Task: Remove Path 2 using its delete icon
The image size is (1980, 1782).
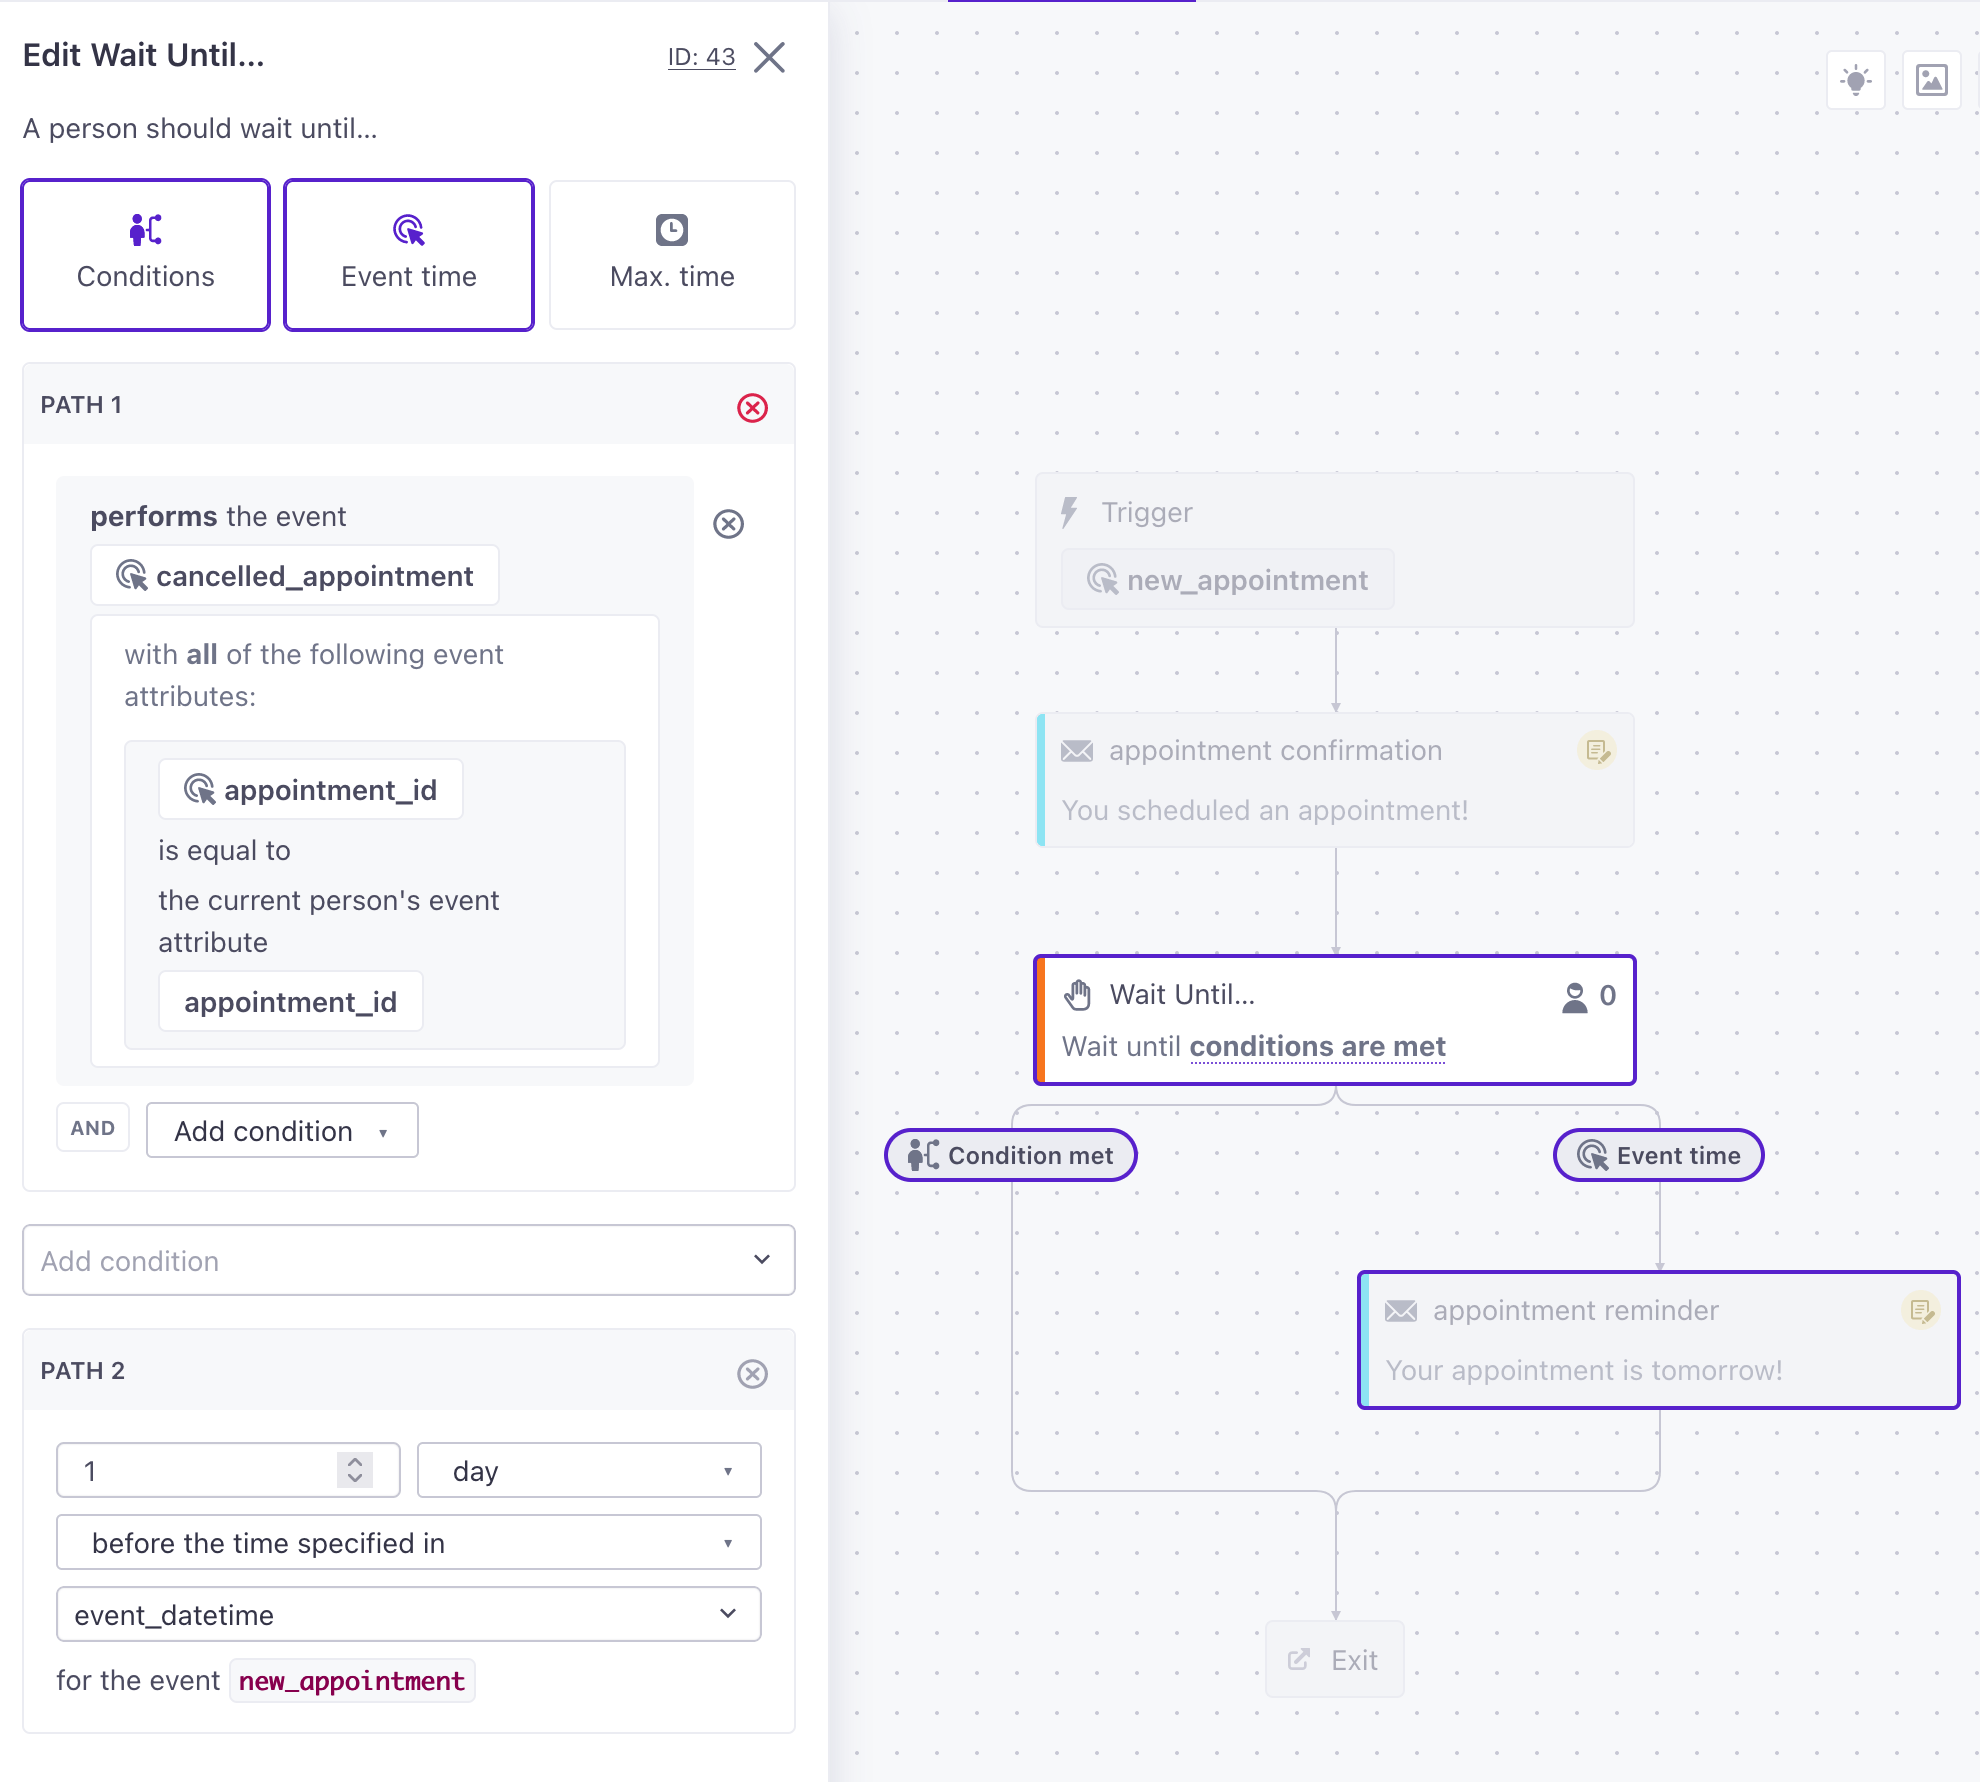Action: [x=752, y=1373]
